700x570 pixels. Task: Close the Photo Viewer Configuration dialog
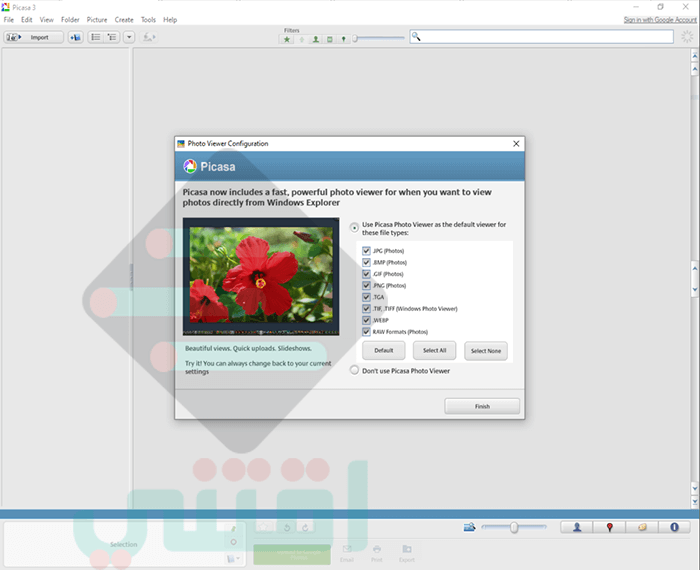pos(516,144)
